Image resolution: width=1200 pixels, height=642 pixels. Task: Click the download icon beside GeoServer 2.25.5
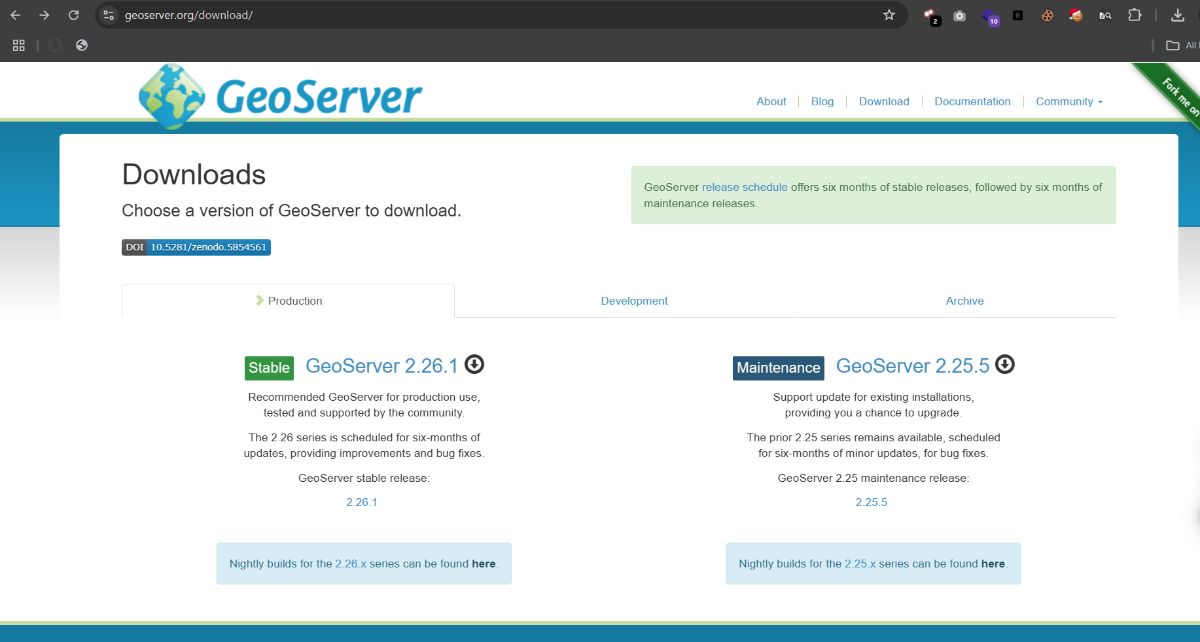point(1004,365)
